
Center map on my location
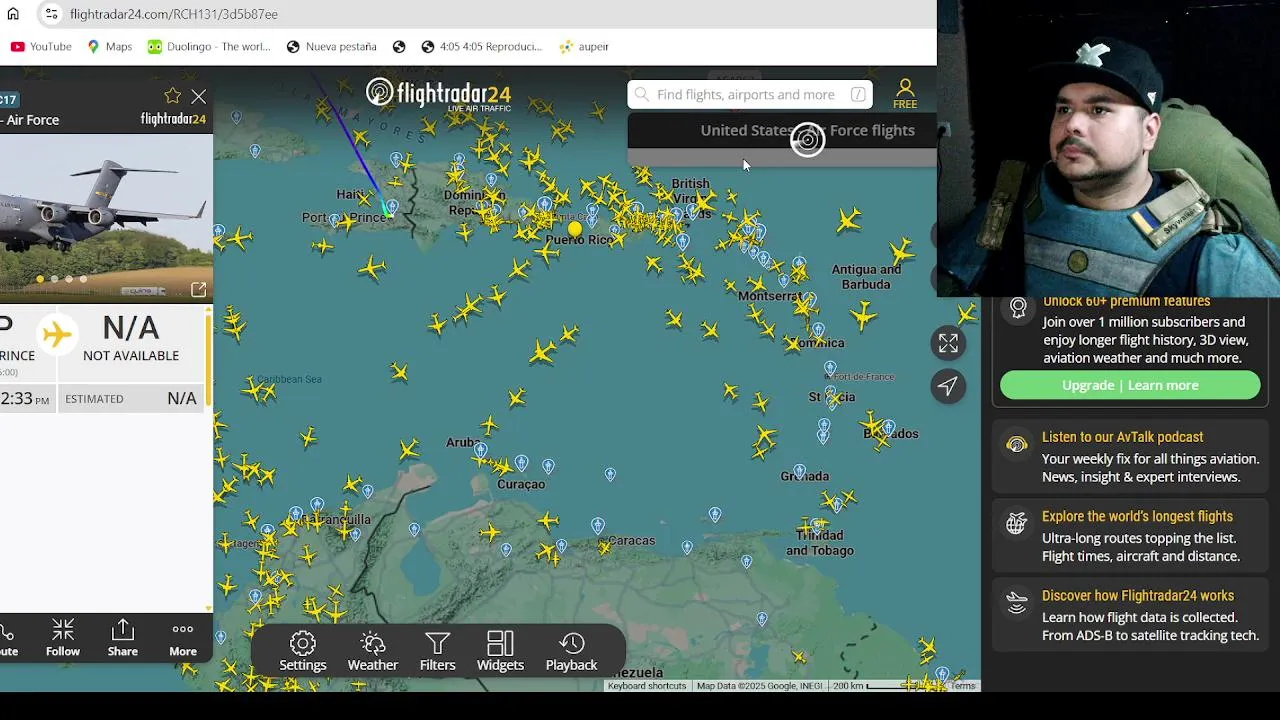(948, 386)
